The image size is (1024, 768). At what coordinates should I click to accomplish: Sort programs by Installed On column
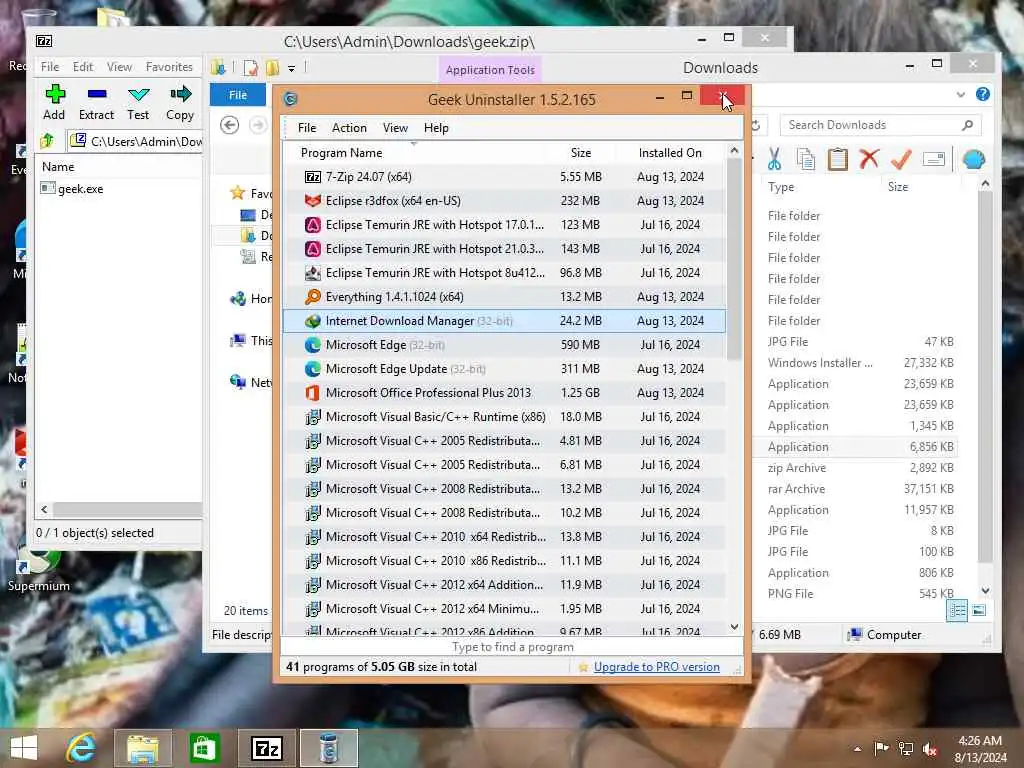click(670, 153)
